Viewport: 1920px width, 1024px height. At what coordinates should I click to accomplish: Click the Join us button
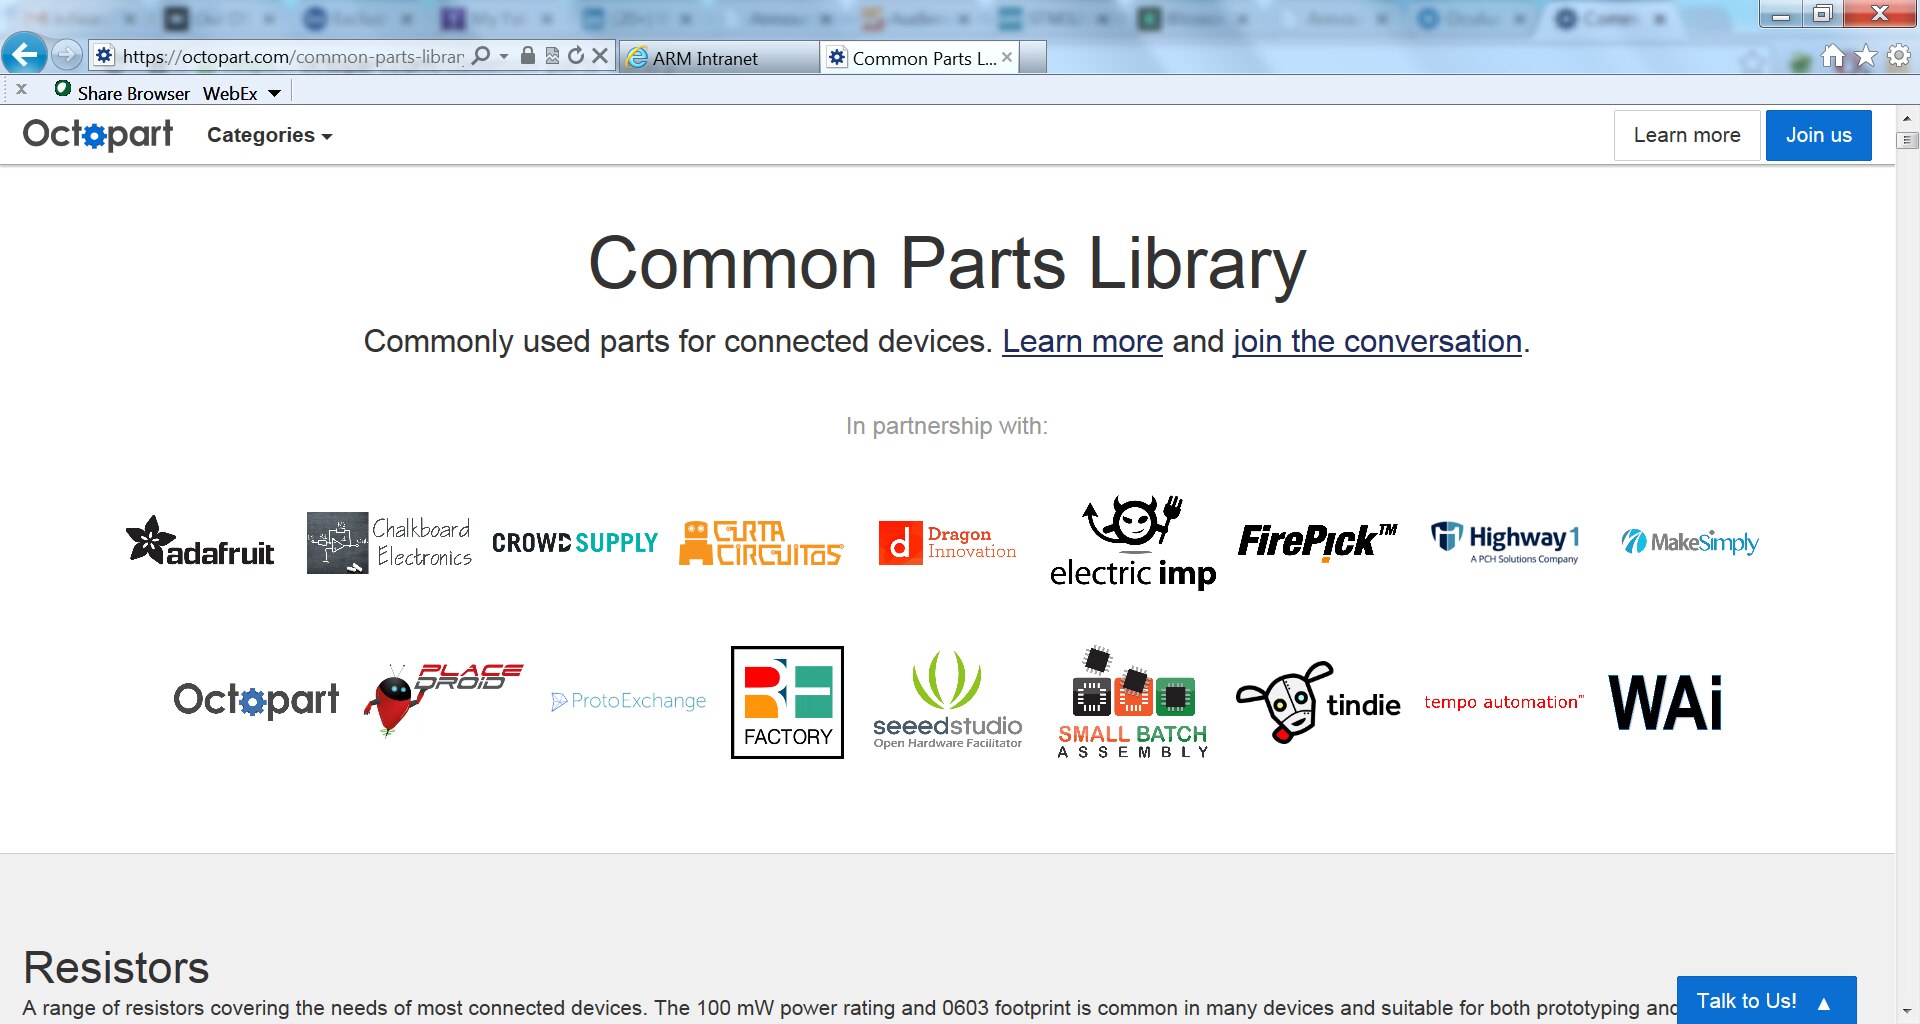point(1818,135)
